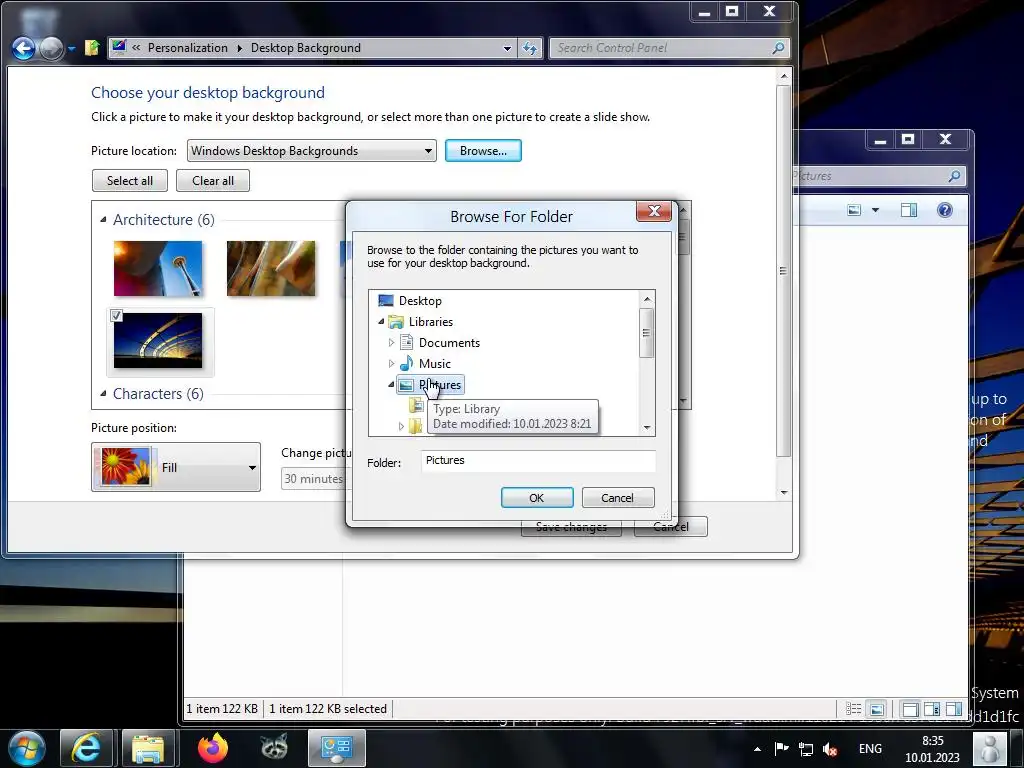
Task: Launch Firefox from the taskbar
Action: click(x=213, y=748)
